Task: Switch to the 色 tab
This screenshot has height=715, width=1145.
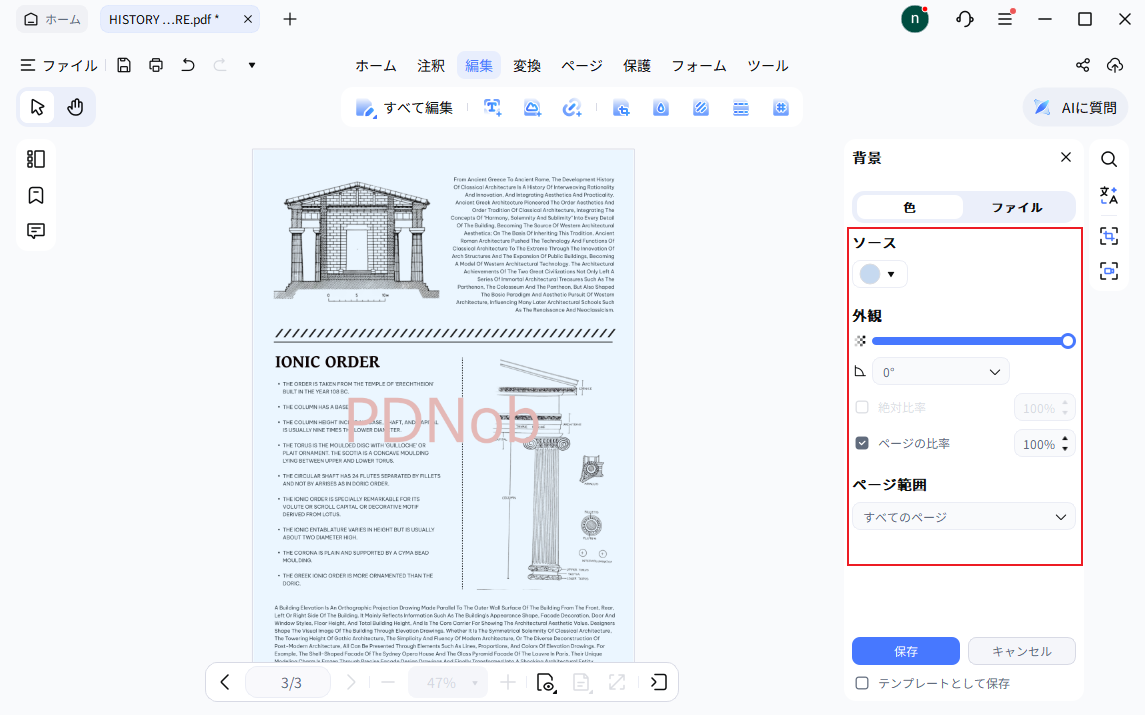Action: (x=909, y=207)
